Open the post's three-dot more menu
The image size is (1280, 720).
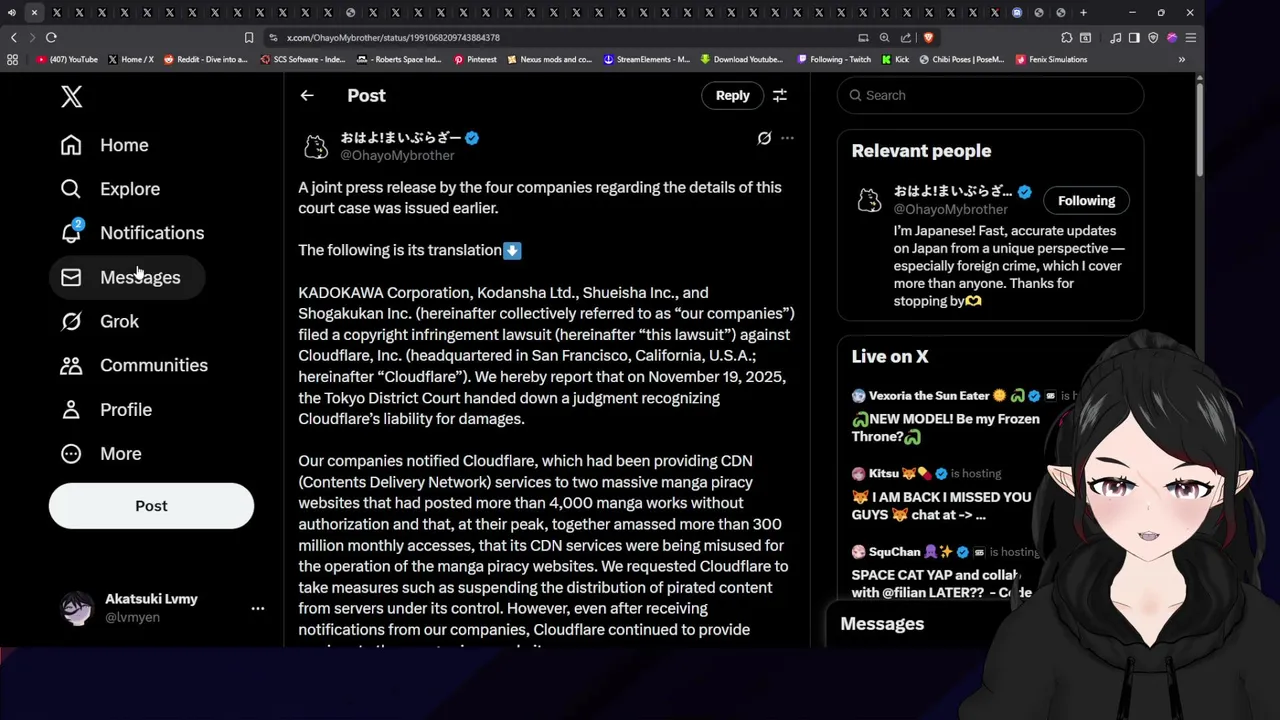[x=787, y=138]
